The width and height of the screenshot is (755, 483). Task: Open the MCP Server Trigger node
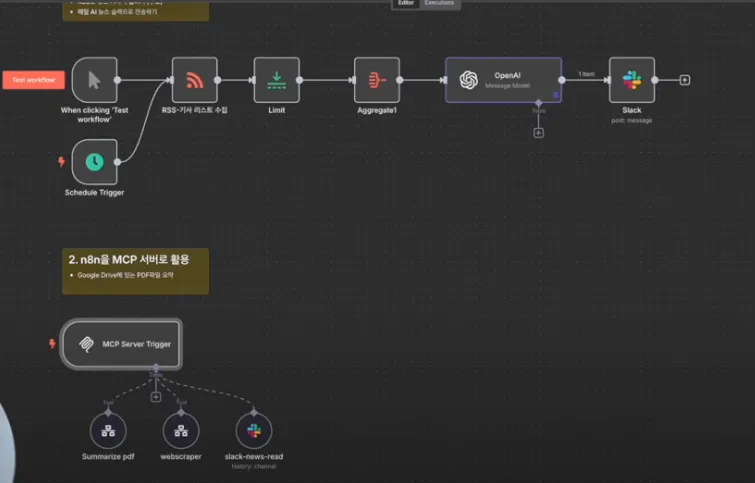pos(121,344)
